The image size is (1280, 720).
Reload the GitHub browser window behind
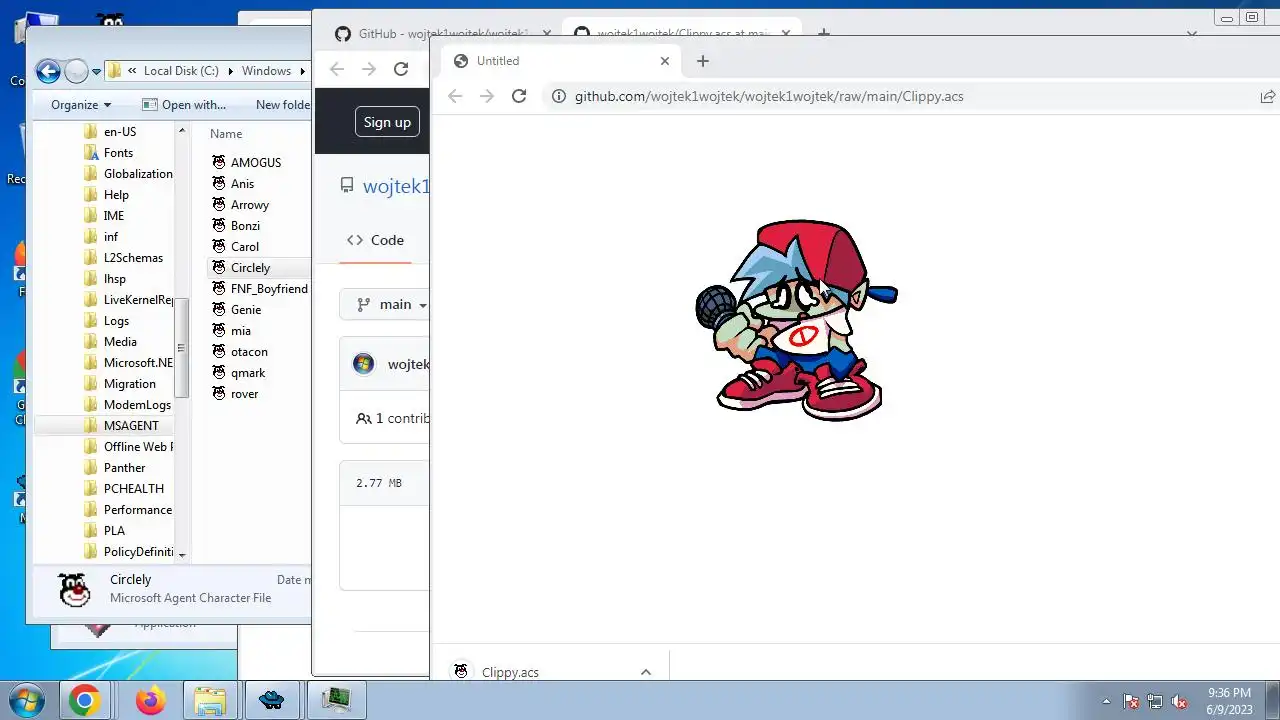[x=401, y=69]
